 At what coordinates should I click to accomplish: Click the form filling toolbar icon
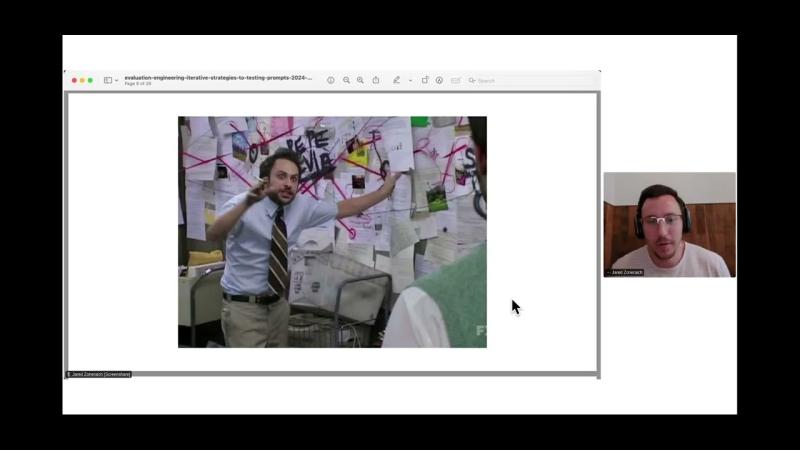tap(456, 81)
